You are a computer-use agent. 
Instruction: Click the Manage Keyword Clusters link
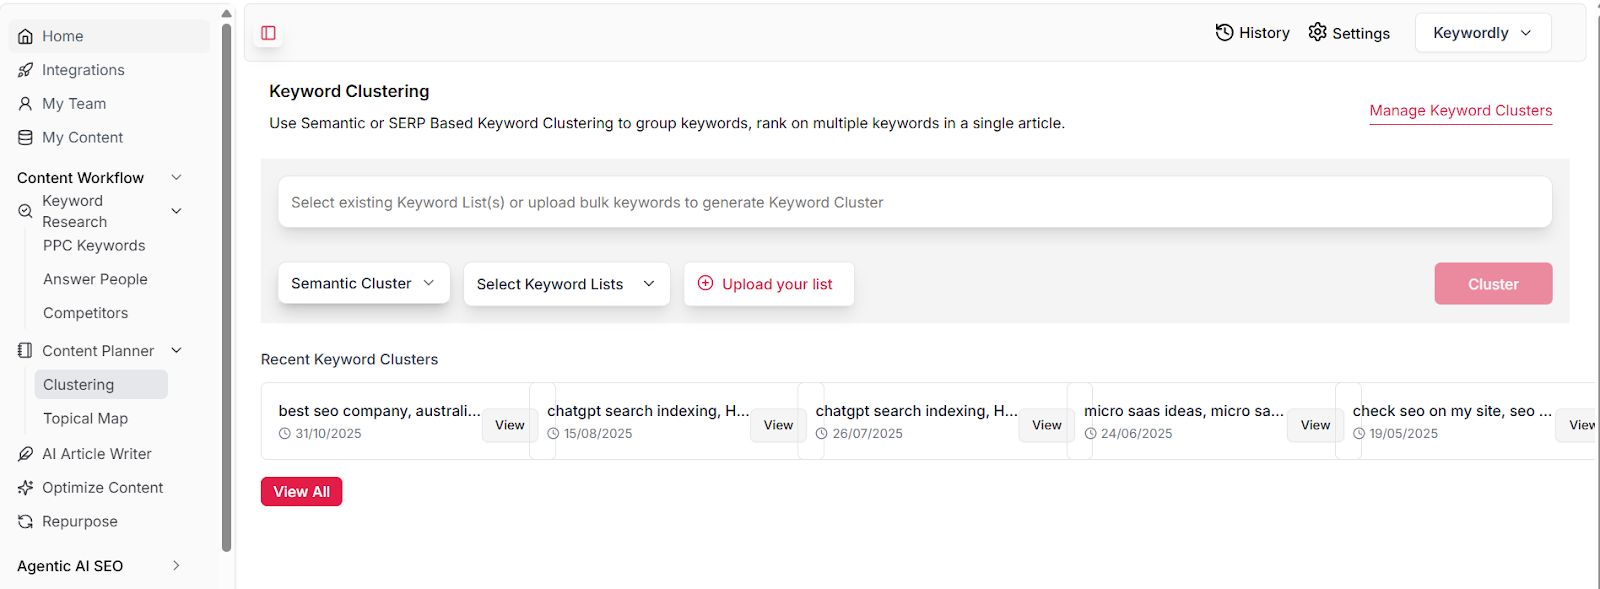(x=1460, y=111)
